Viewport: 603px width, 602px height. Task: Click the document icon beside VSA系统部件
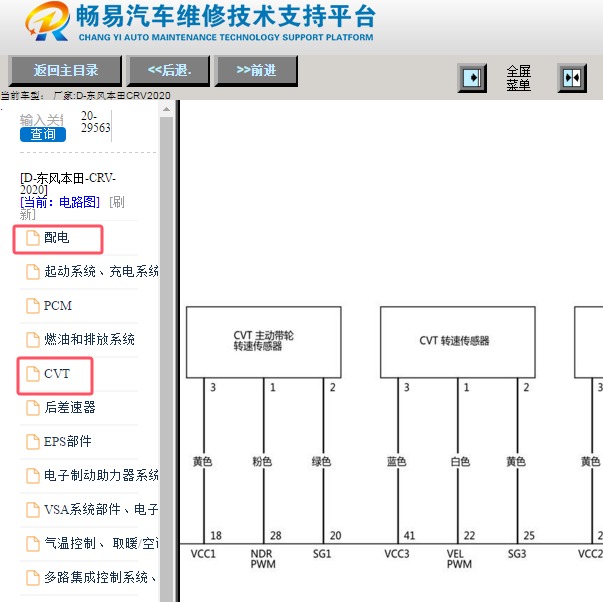33,509
